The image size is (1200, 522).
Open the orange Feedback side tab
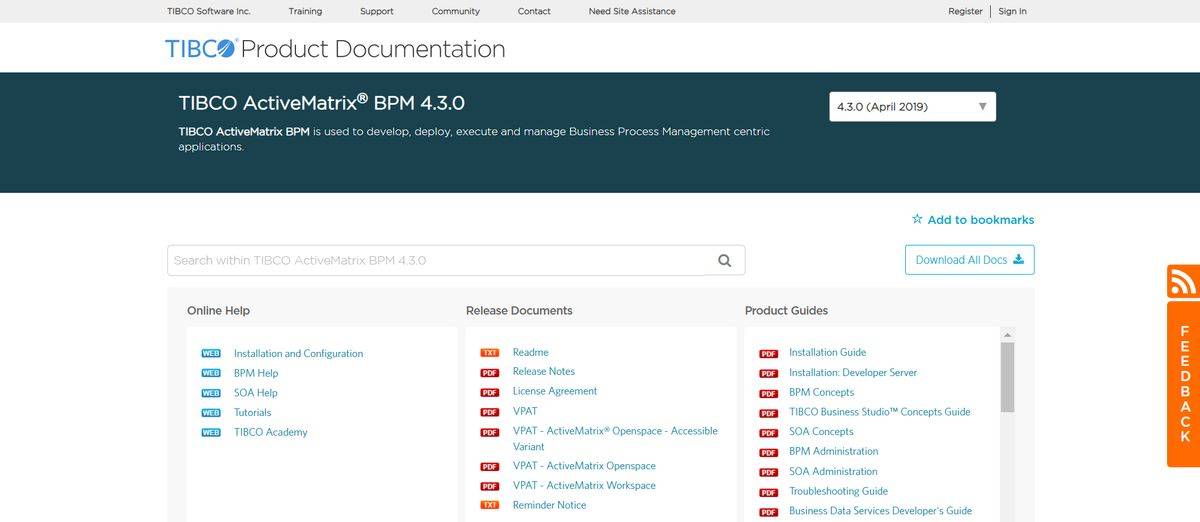(1184, 384)
